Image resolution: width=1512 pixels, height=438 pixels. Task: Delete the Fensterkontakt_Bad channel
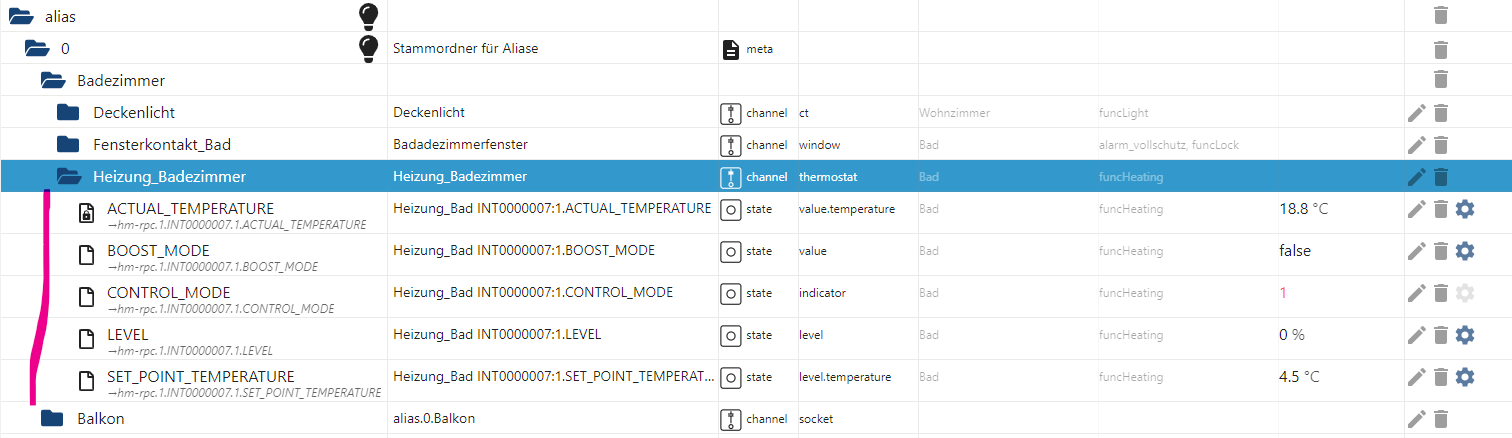point(1440,145)
